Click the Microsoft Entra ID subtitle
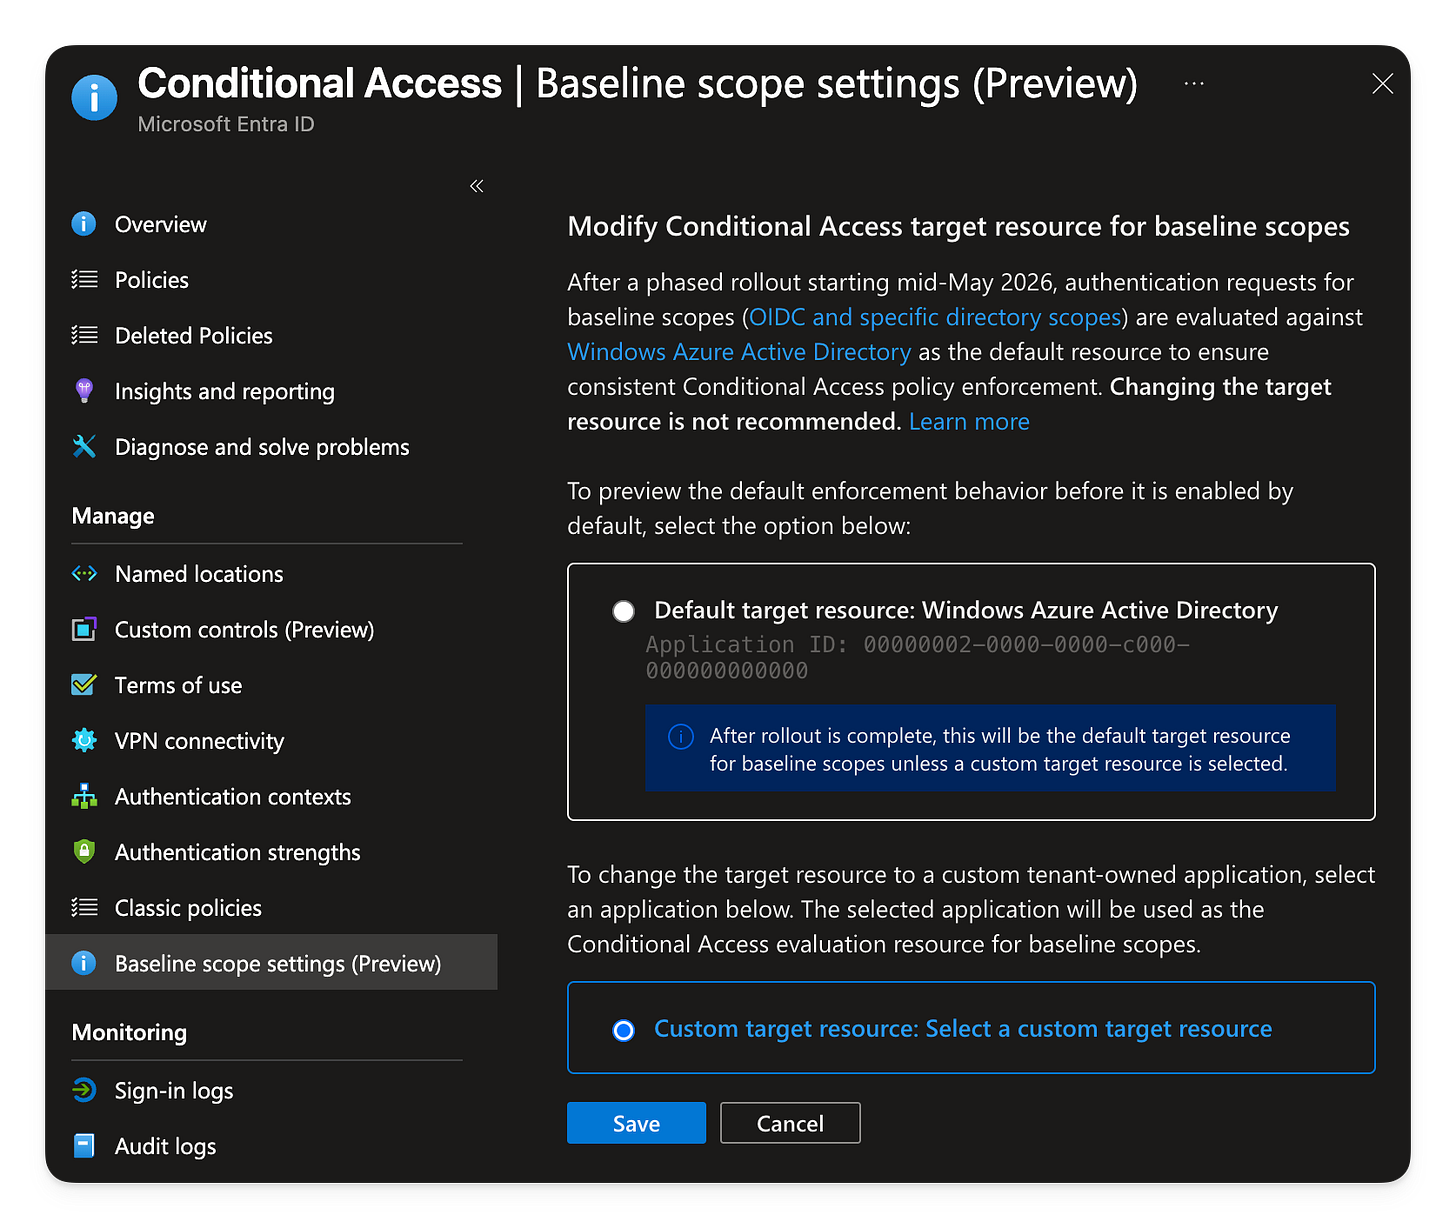This screenshot has height=1228, width=1456. [x=226, y=124]
